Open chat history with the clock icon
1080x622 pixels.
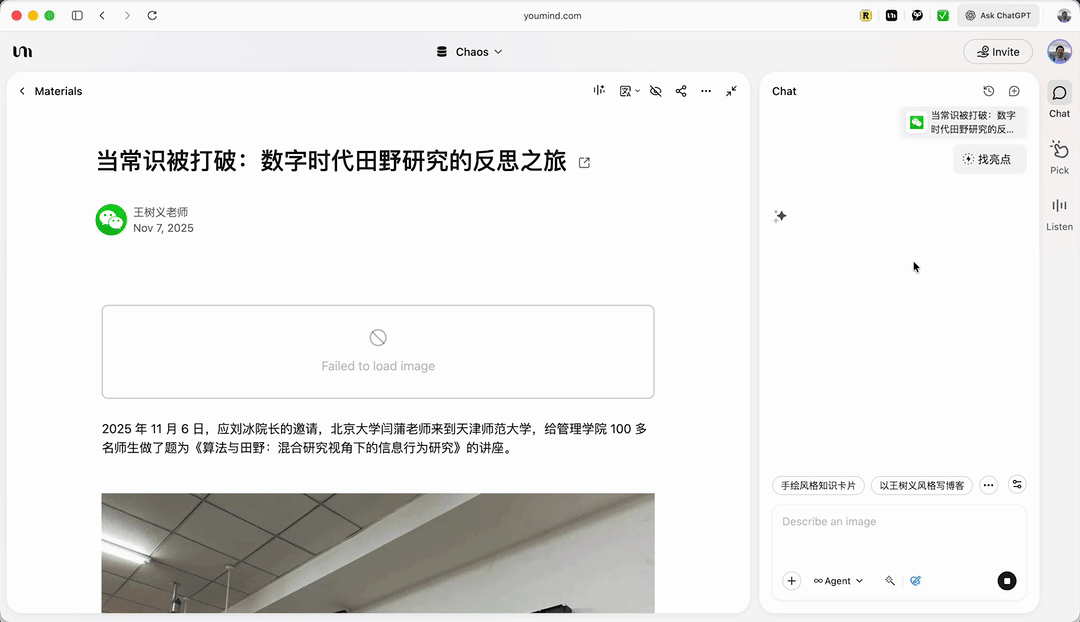point(989,91)
